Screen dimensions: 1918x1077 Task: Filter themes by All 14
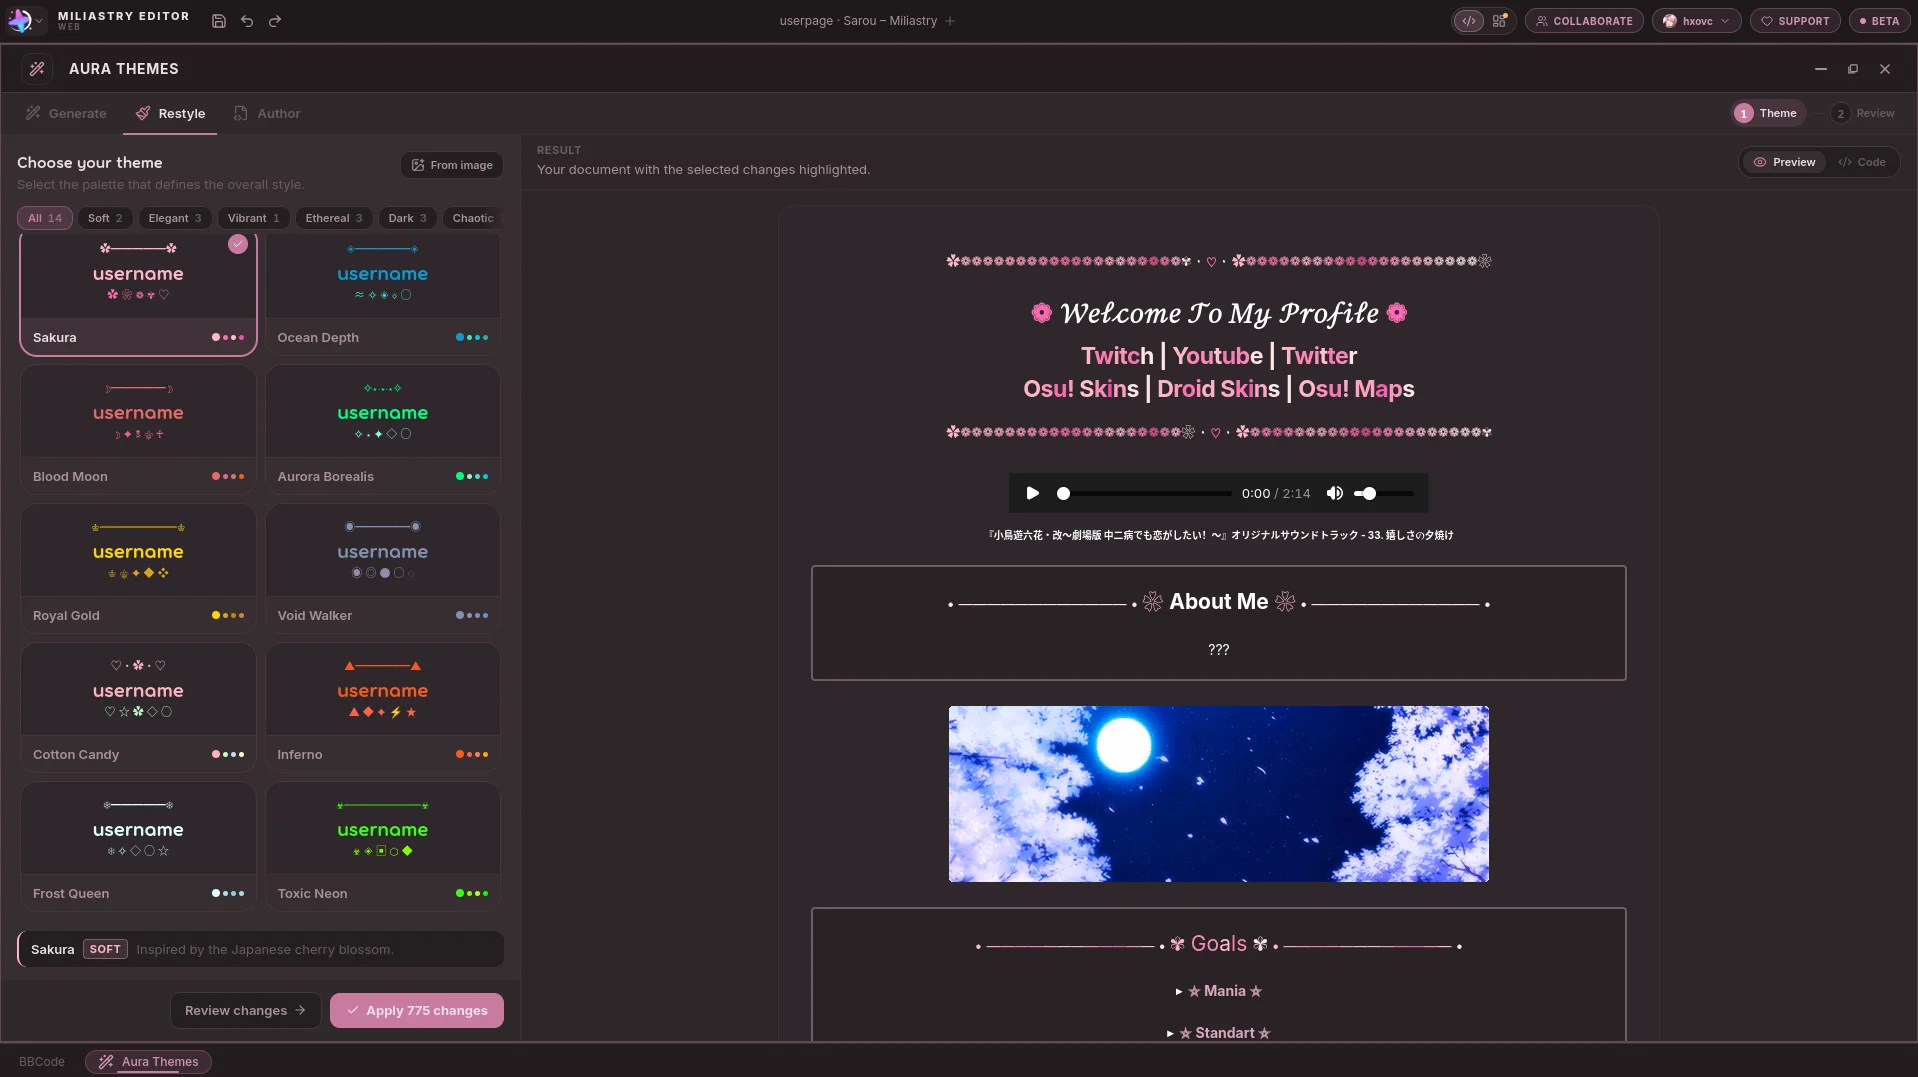click(45, 218)
